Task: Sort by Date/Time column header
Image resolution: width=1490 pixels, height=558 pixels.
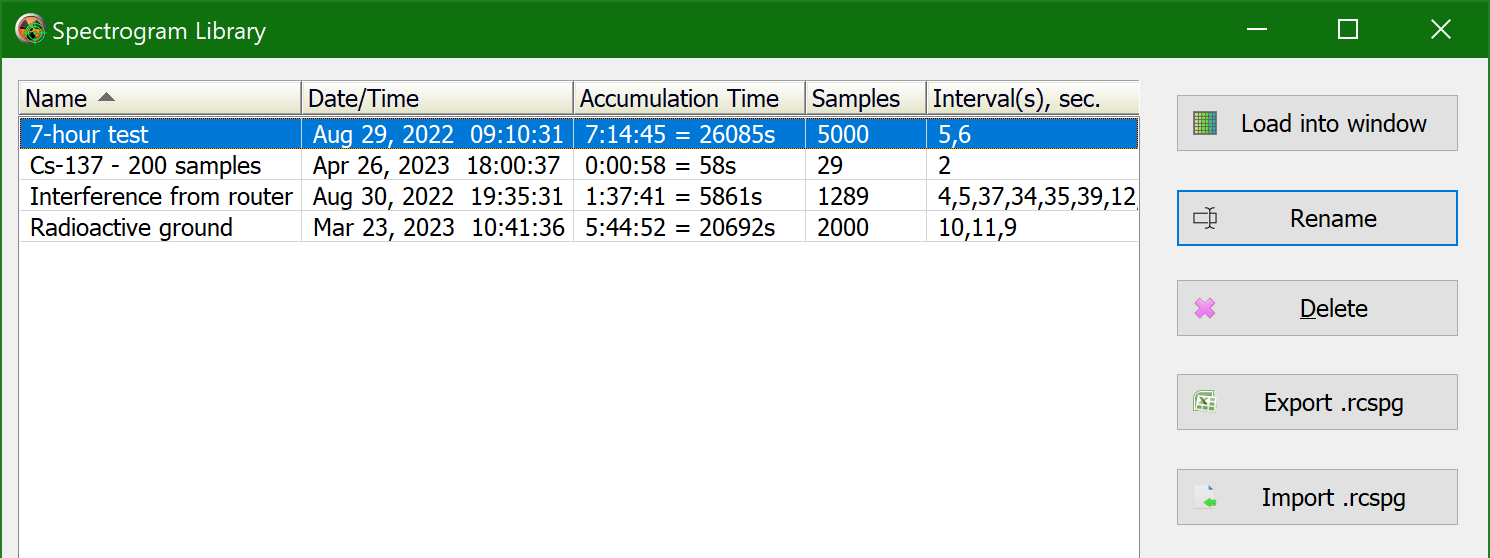Action: click(x=437, y=98)
